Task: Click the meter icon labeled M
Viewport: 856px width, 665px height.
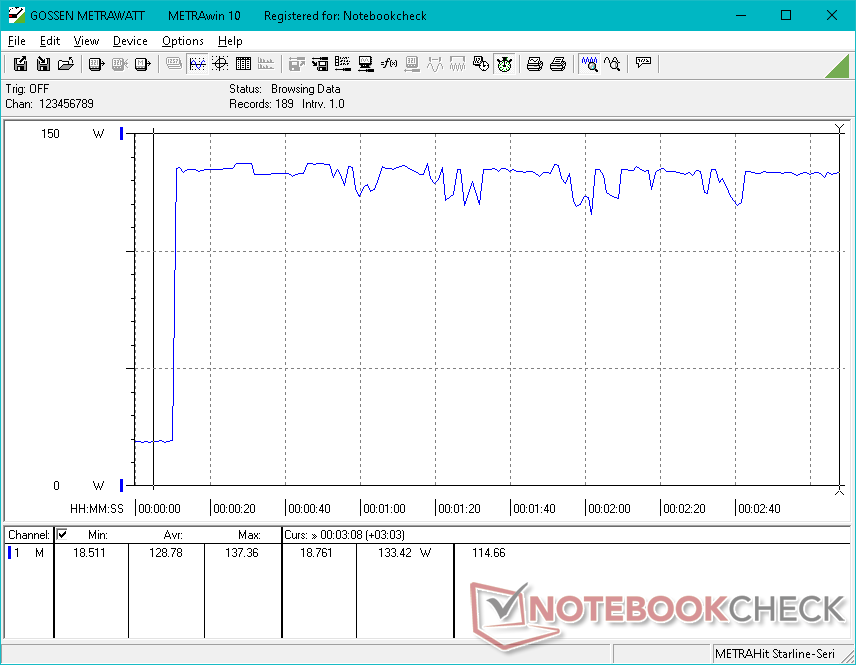Action: click(142, 64)
